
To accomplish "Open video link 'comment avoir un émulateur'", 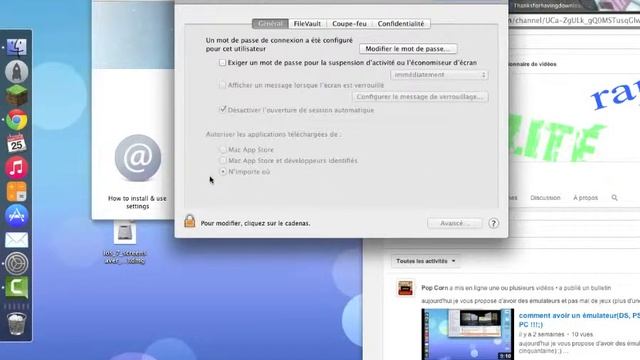I will 579,320.
